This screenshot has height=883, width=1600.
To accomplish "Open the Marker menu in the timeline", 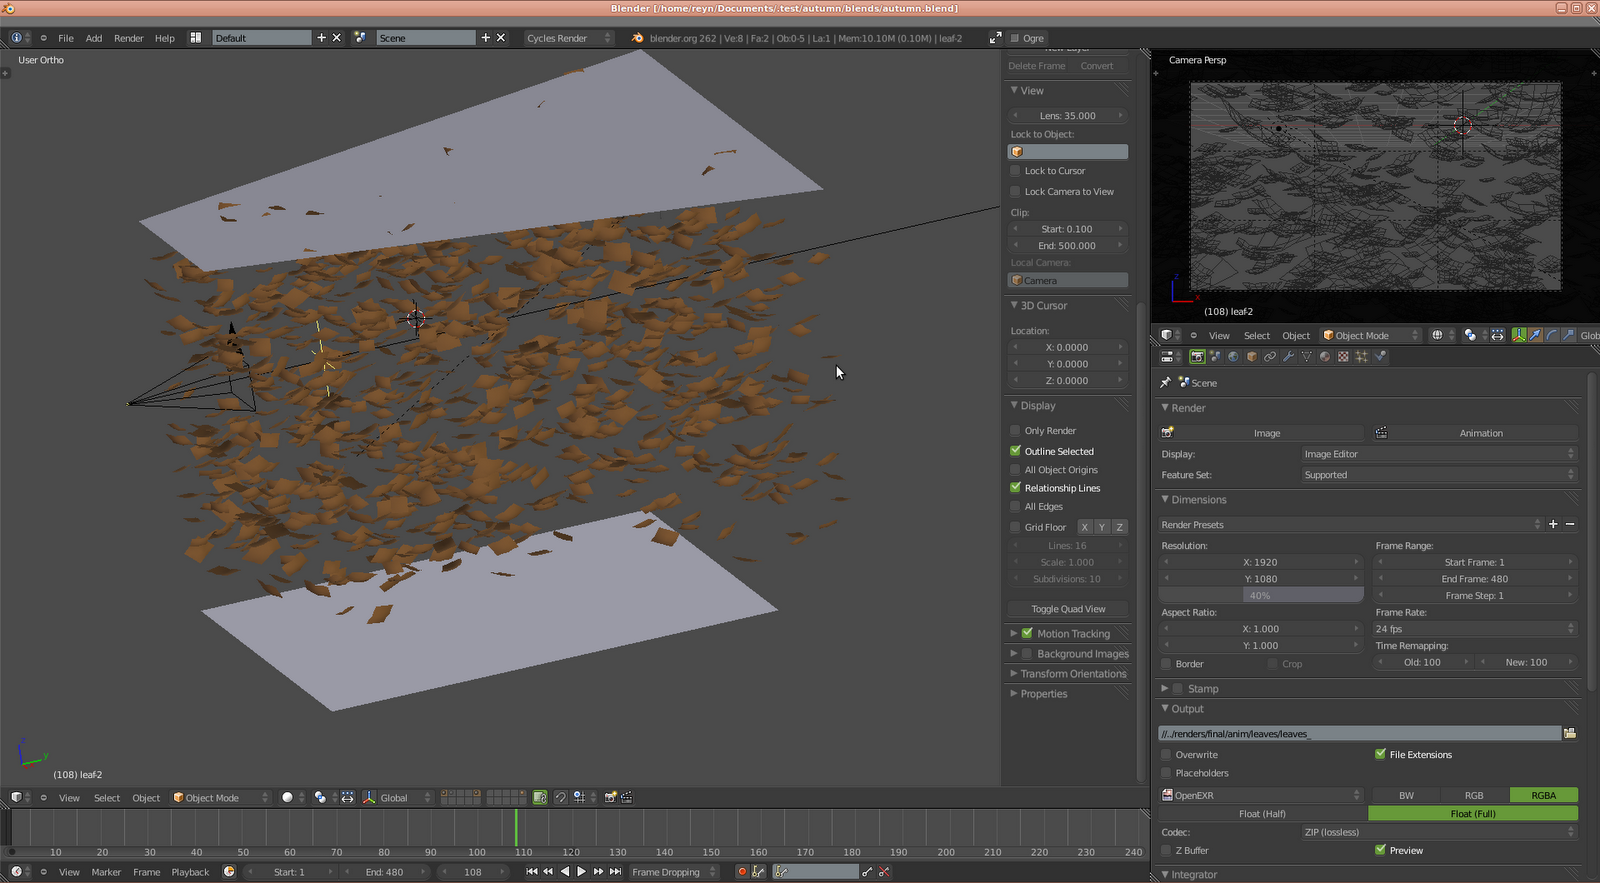I will [106, 872].
